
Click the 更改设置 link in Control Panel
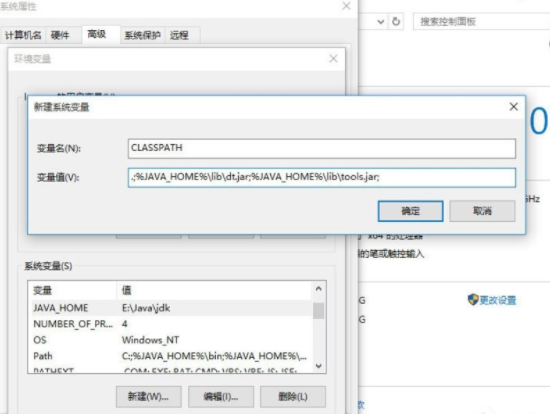(498, 300)
